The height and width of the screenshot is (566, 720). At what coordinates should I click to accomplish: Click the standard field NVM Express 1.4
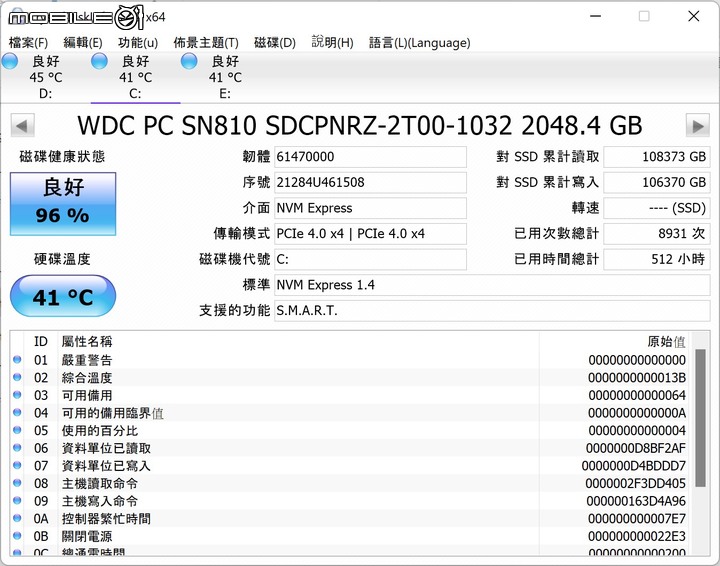(492, 285)
